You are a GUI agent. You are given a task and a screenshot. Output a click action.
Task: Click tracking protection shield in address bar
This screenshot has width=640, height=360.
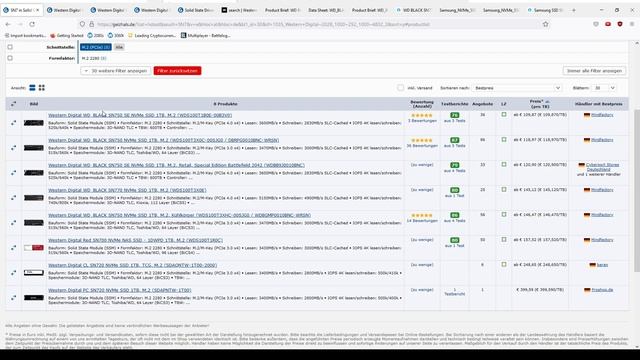[82, 24]
